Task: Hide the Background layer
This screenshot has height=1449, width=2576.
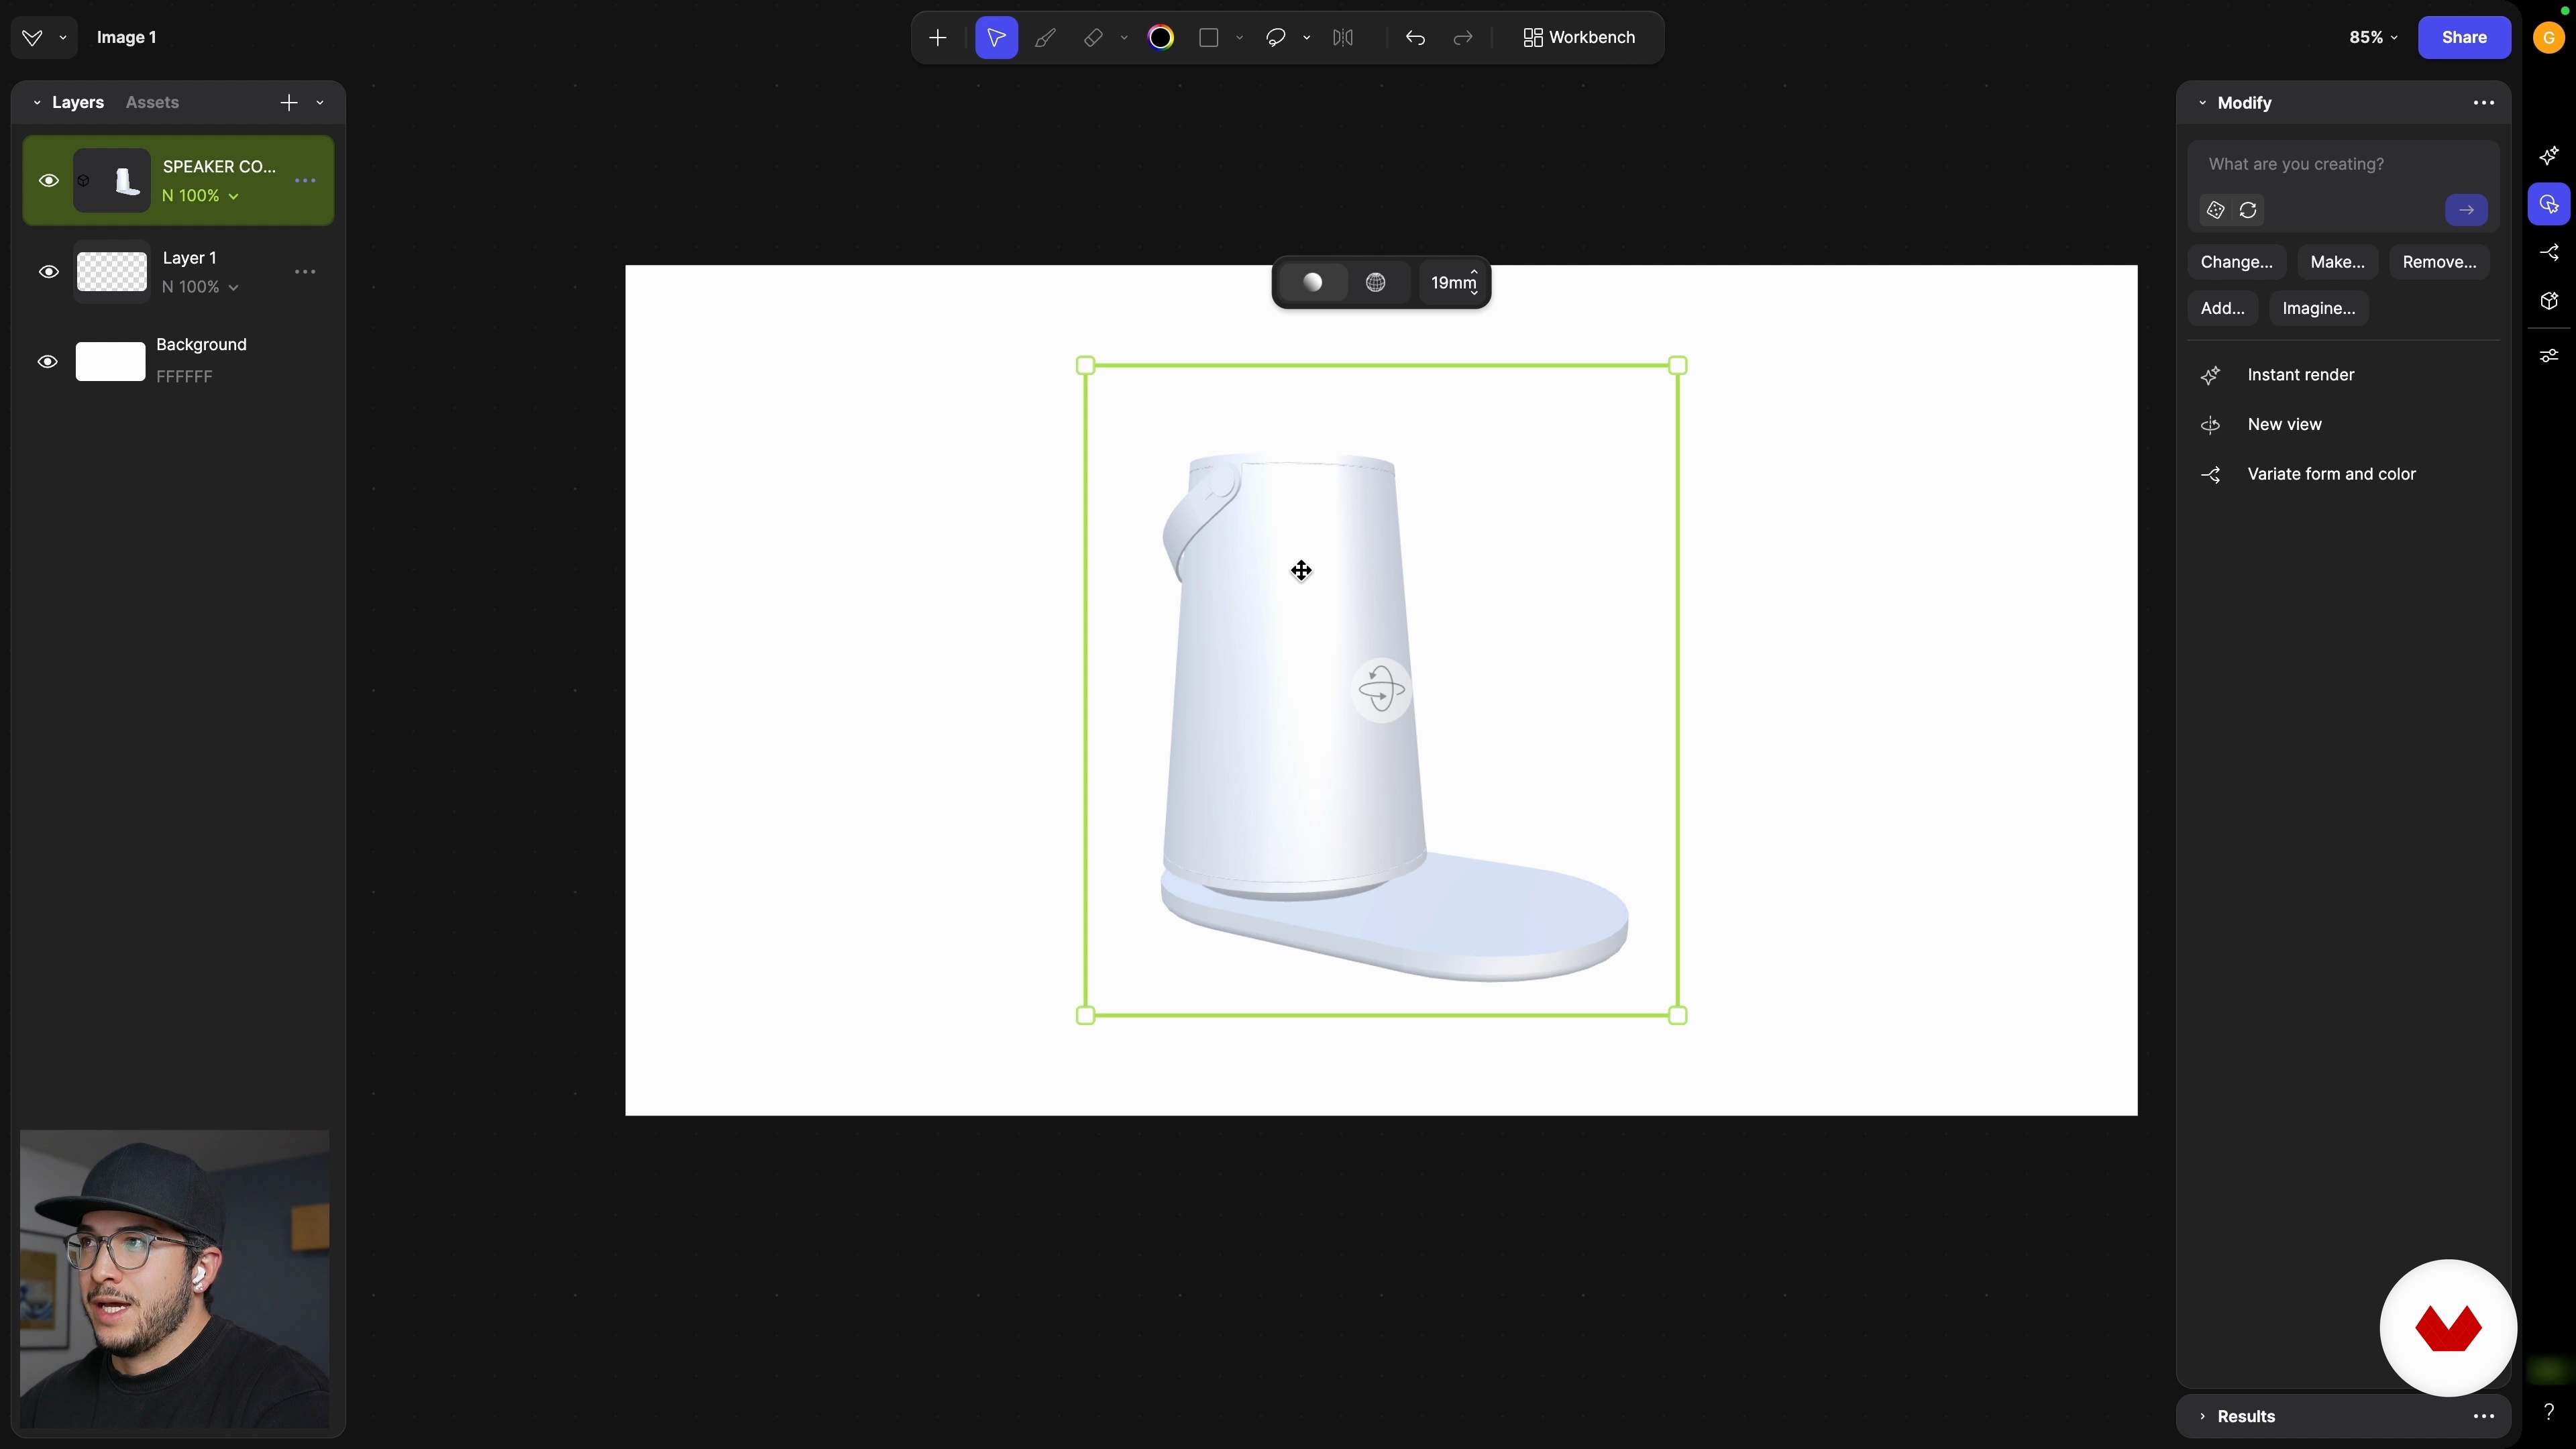Action: point(48,362)
